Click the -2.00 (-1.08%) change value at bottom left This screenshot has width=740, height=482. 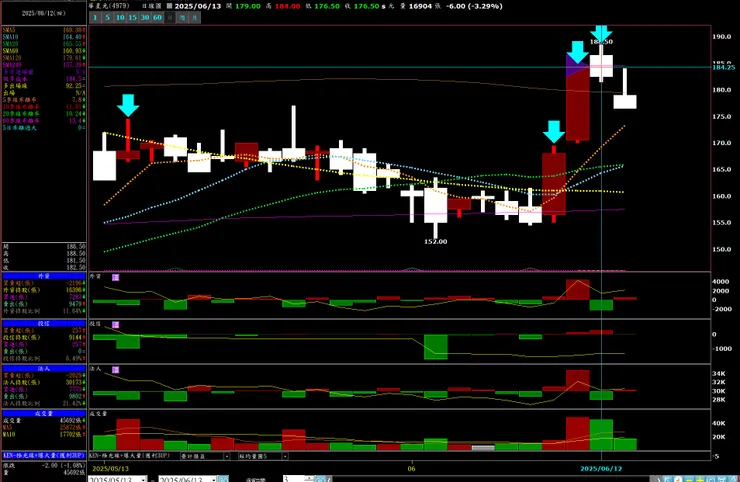click(62, 465)
